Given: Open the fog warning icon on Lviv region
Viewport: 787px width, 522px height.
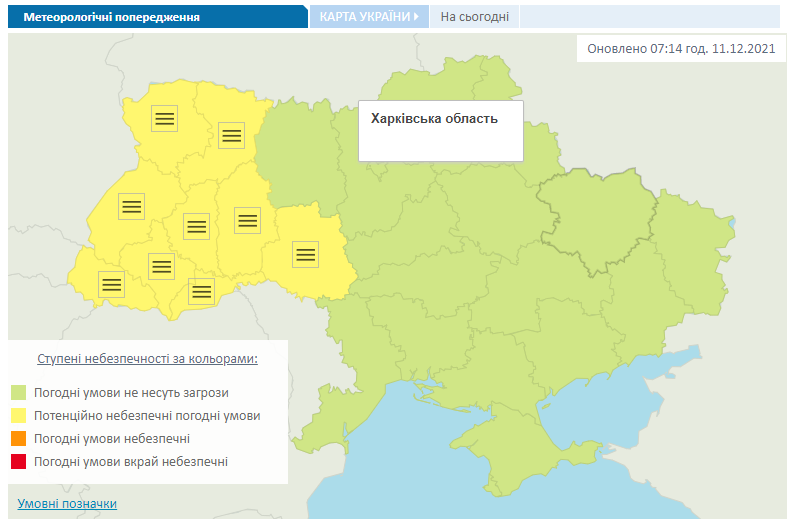Looking at the screenshot, I should click(131, 206).
